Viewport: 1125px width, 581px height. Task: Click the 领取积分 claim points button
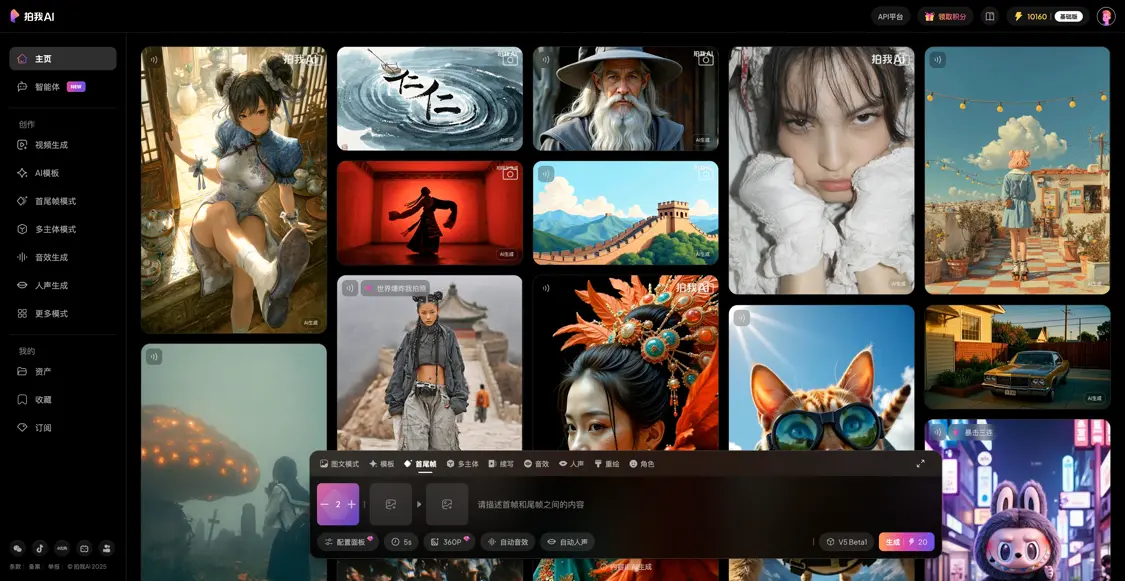coord(945,16)
